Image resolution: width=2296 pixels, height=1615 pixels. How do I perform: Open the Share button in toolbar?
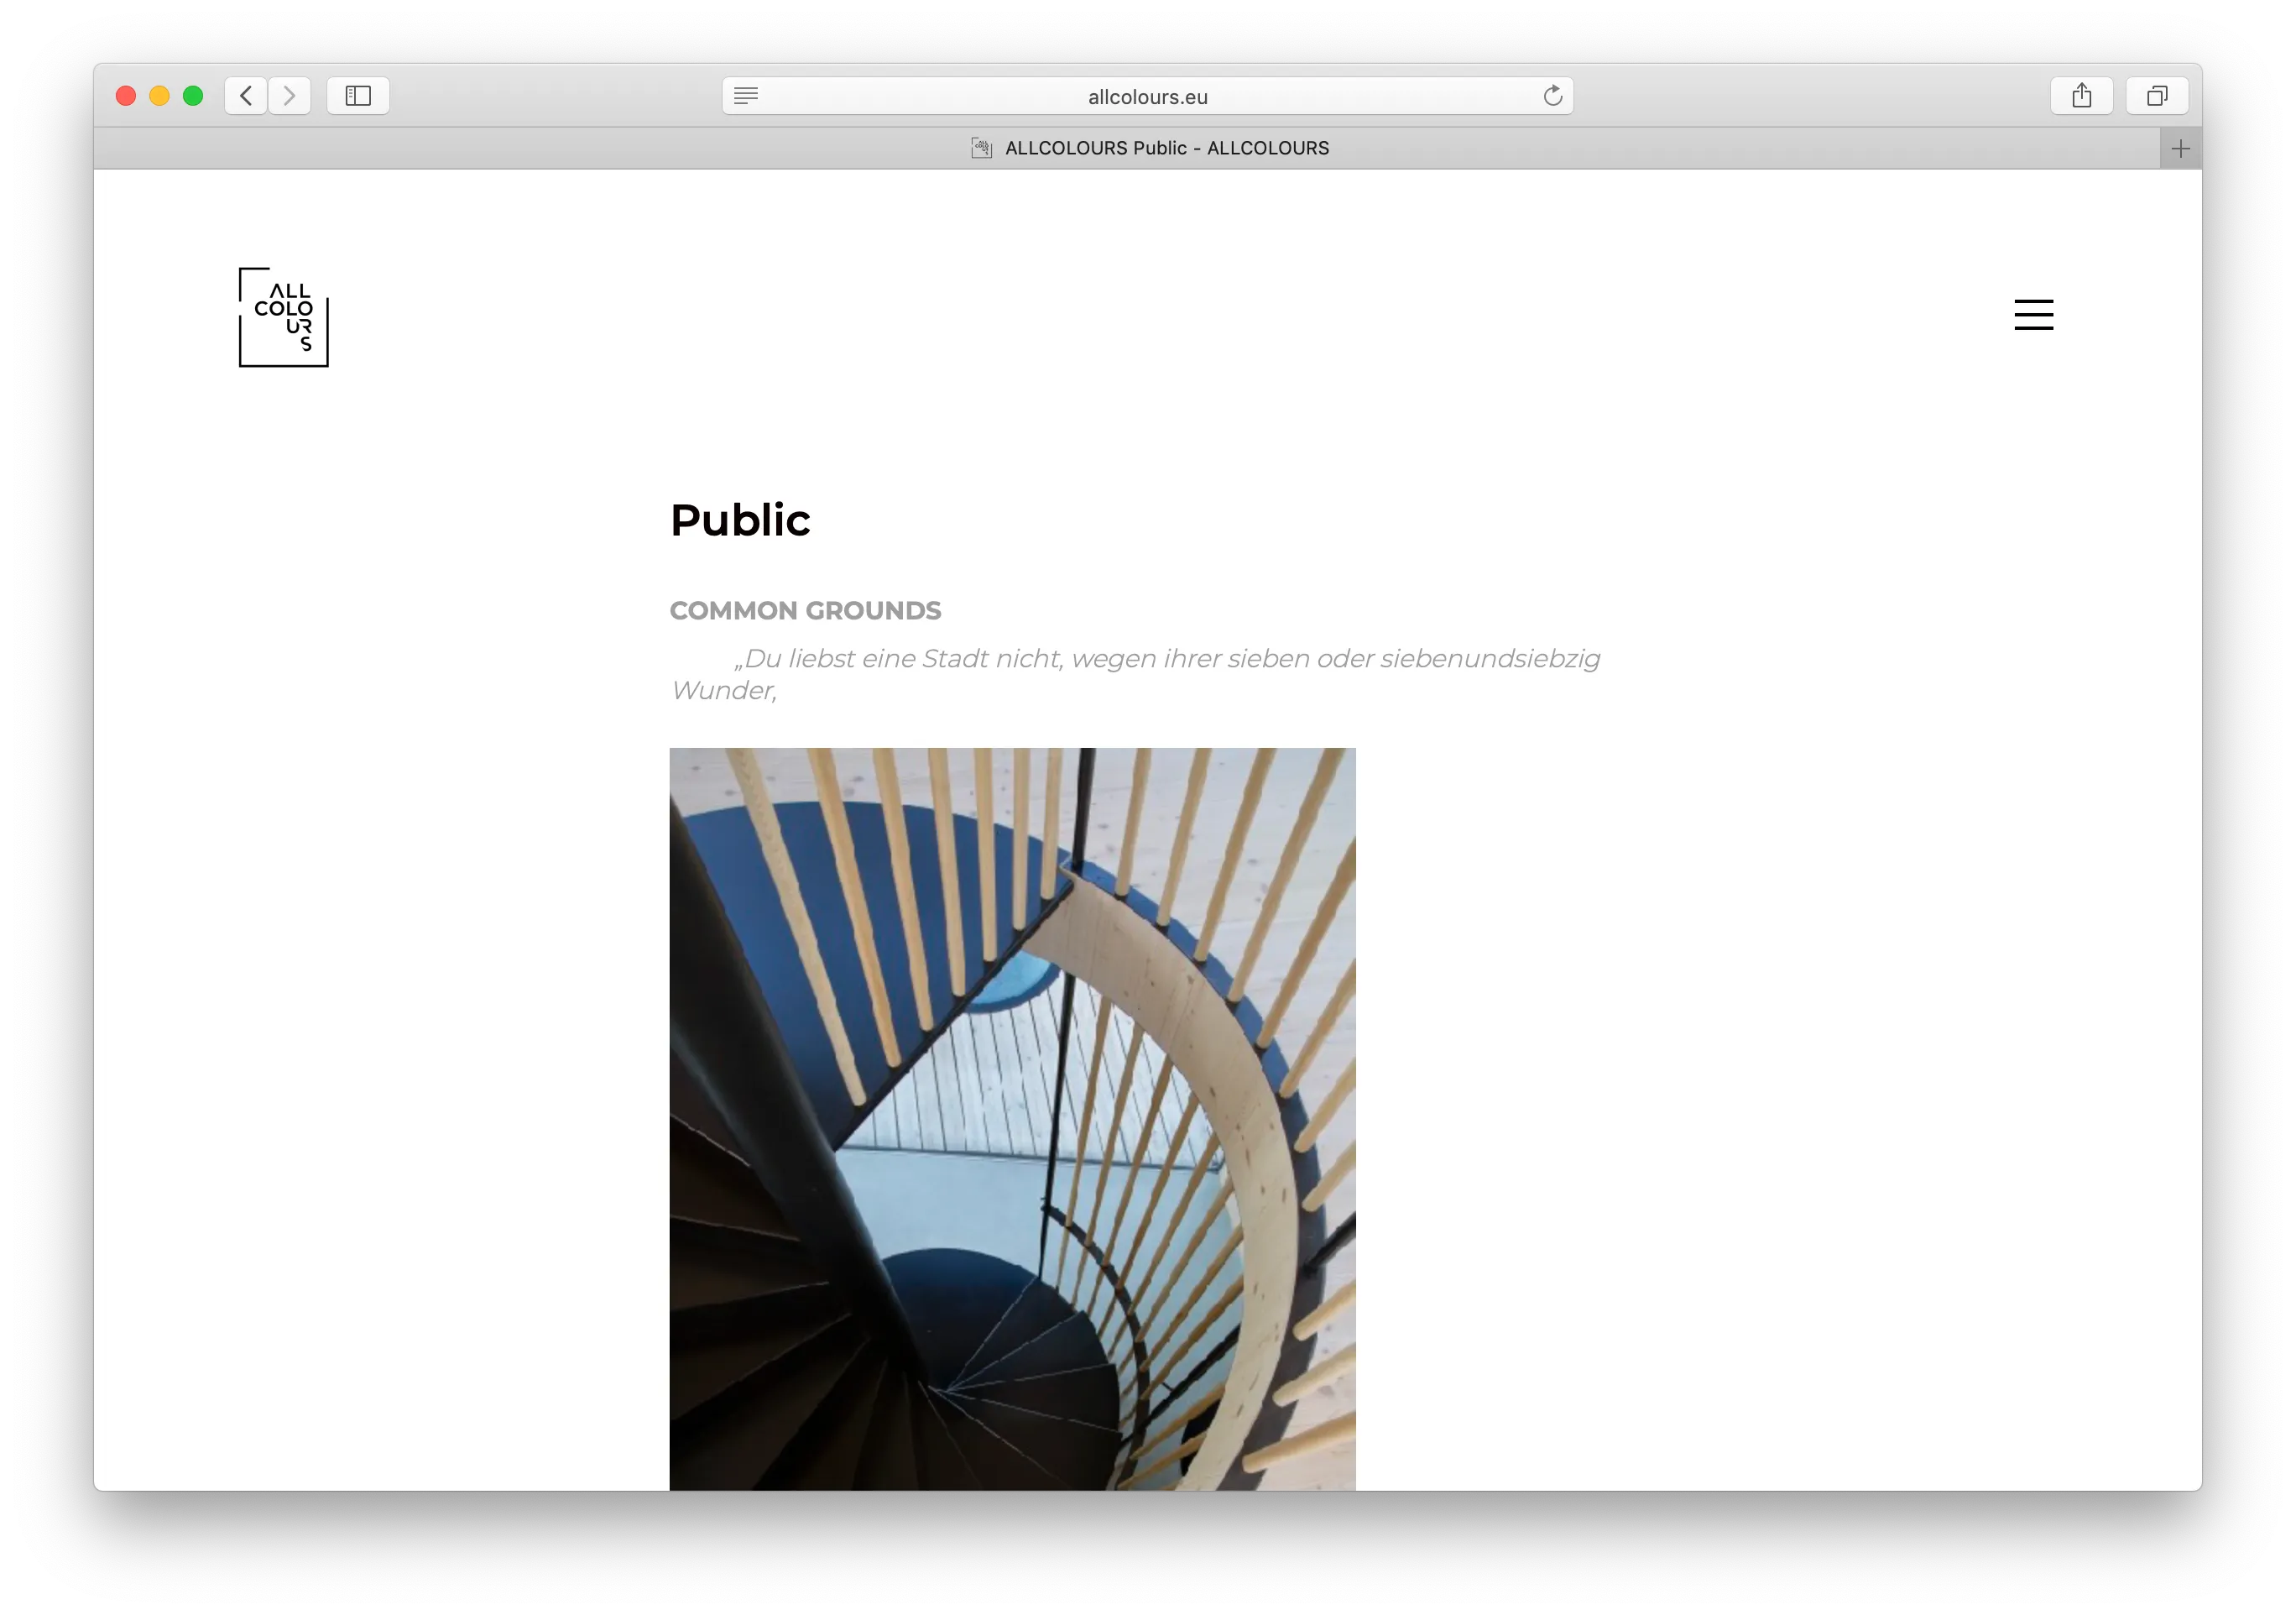tap(2081, 96)
